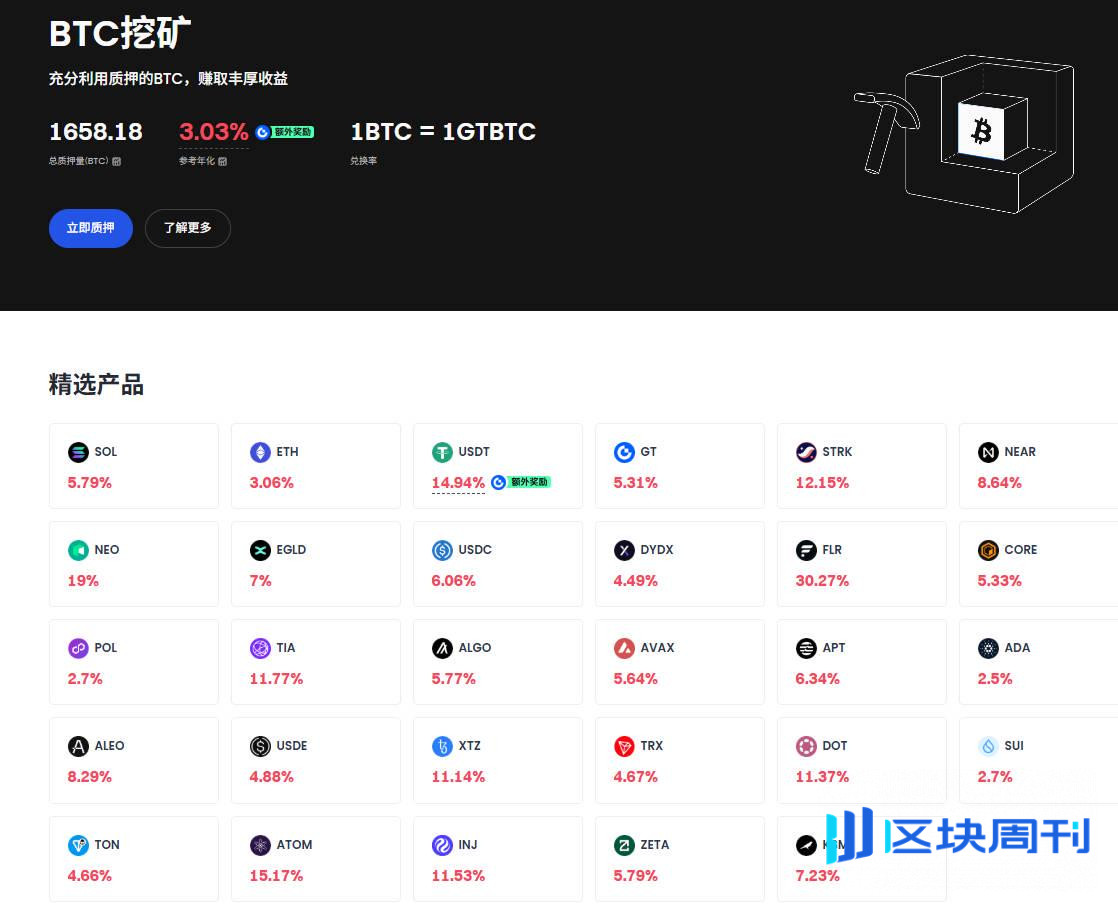
Task: Select the DYDX coin icon
Action: (624, 550)
